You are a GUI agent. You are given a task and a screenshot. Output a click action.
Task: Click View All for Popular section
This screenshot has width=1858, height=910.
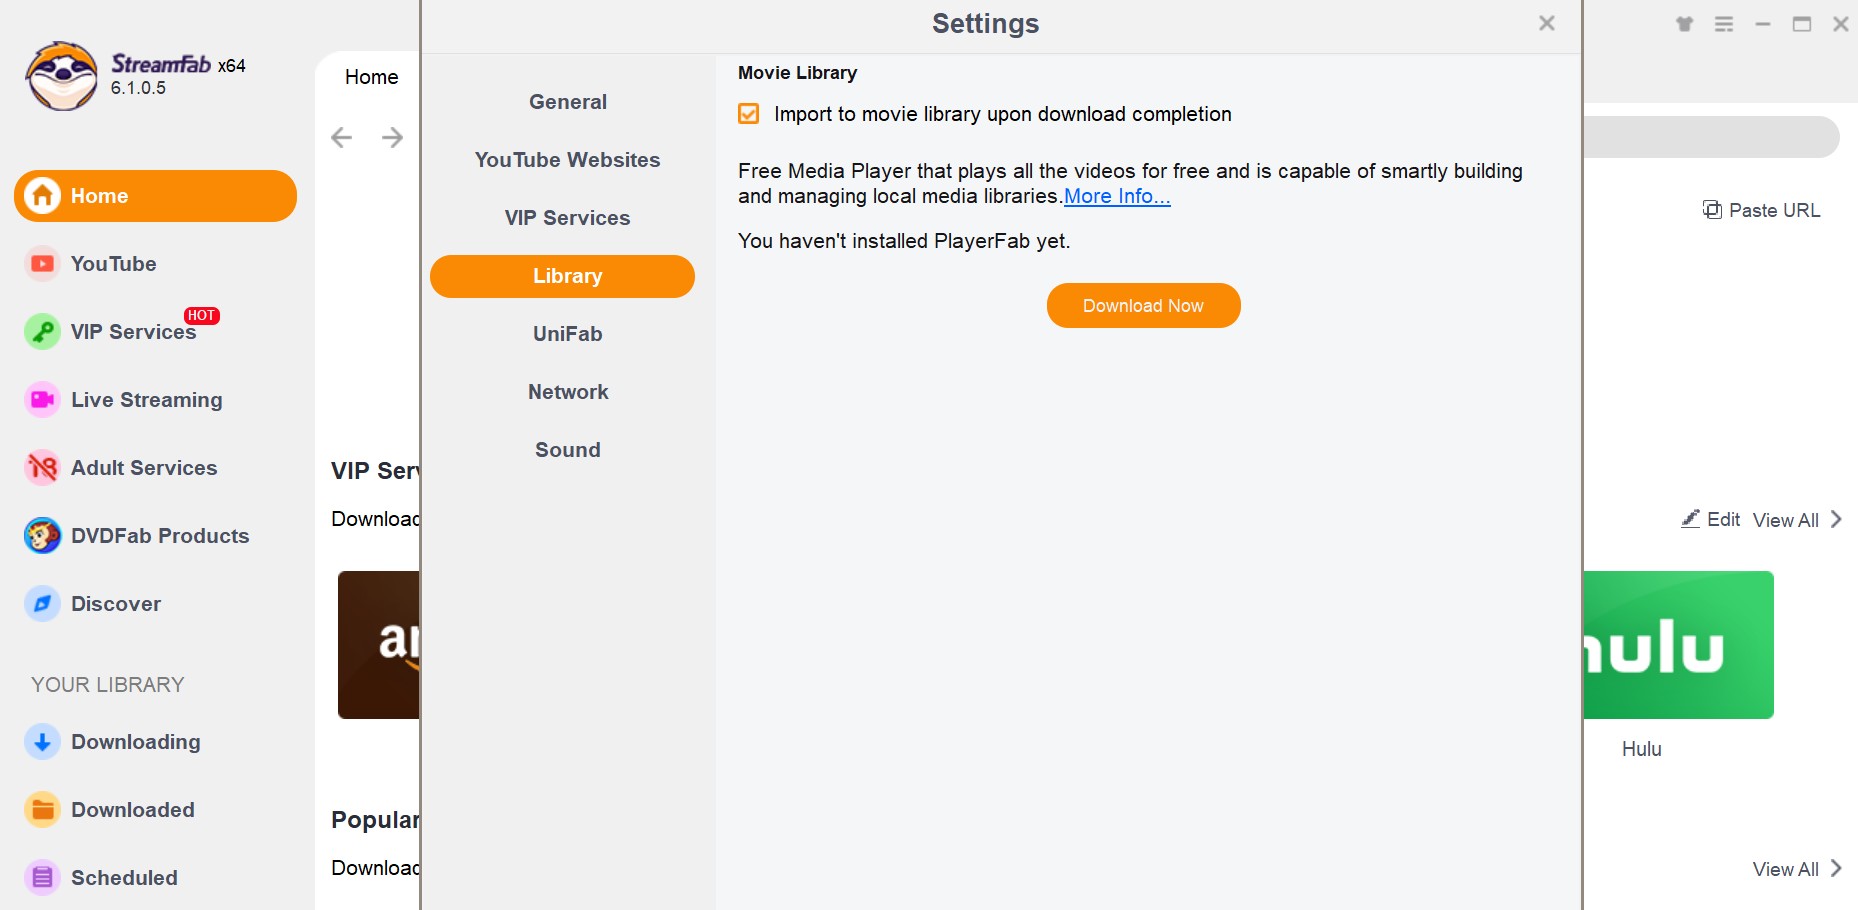[x=1786, y=869]
